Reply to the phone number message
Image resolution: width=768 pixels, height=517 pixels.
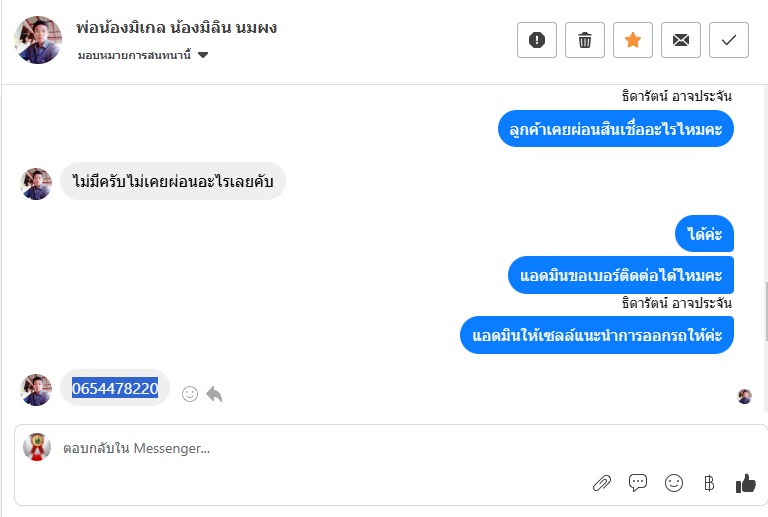click(214, 394)
